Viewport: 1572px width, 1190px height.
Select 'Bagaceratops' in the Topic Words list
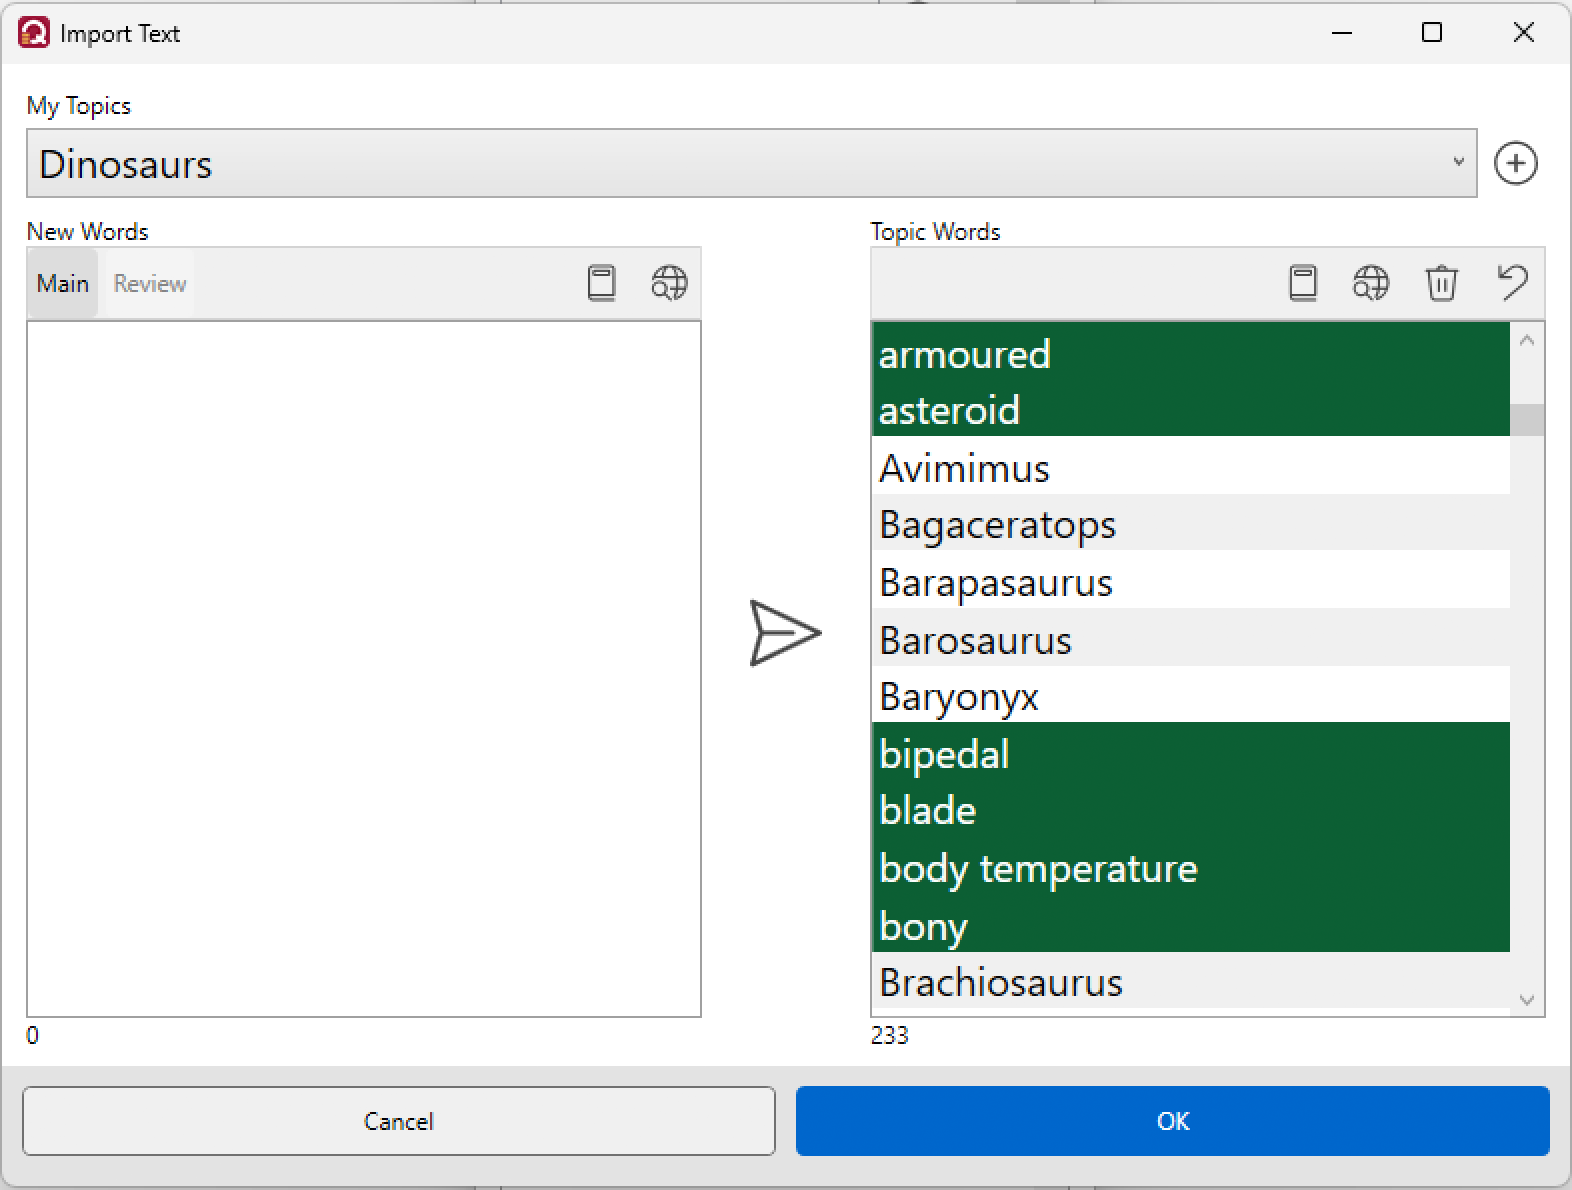[1190, 524]
